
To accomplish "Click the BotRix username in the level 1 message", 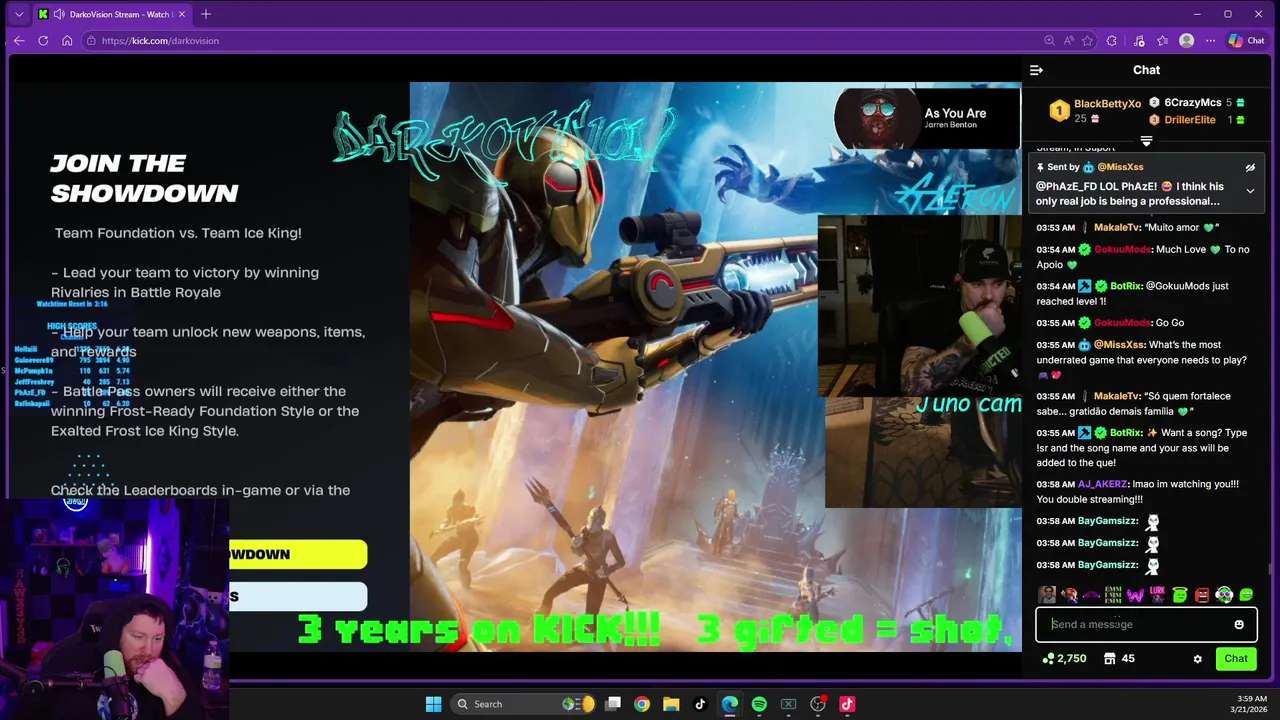I will (1126, 286).
